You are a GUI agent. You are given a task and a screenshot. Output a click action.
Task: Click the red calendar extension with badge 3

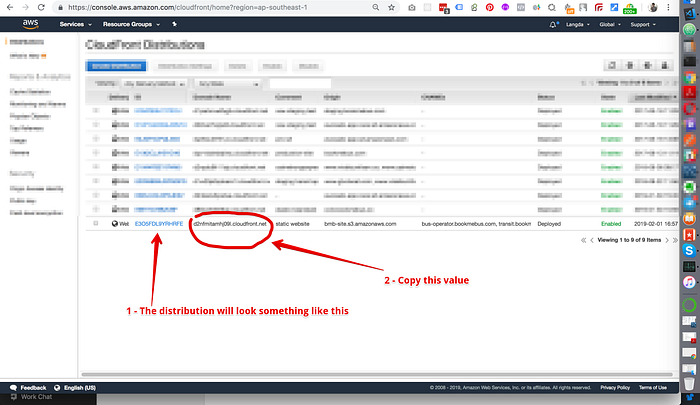[x=444, y=8]
